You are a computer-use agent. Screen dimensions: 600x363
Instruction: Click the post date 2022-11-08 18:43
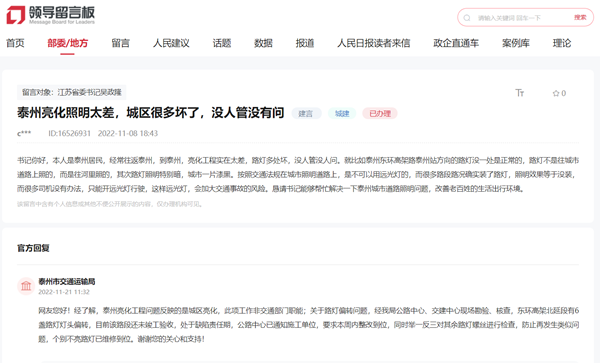click(128, 133)
